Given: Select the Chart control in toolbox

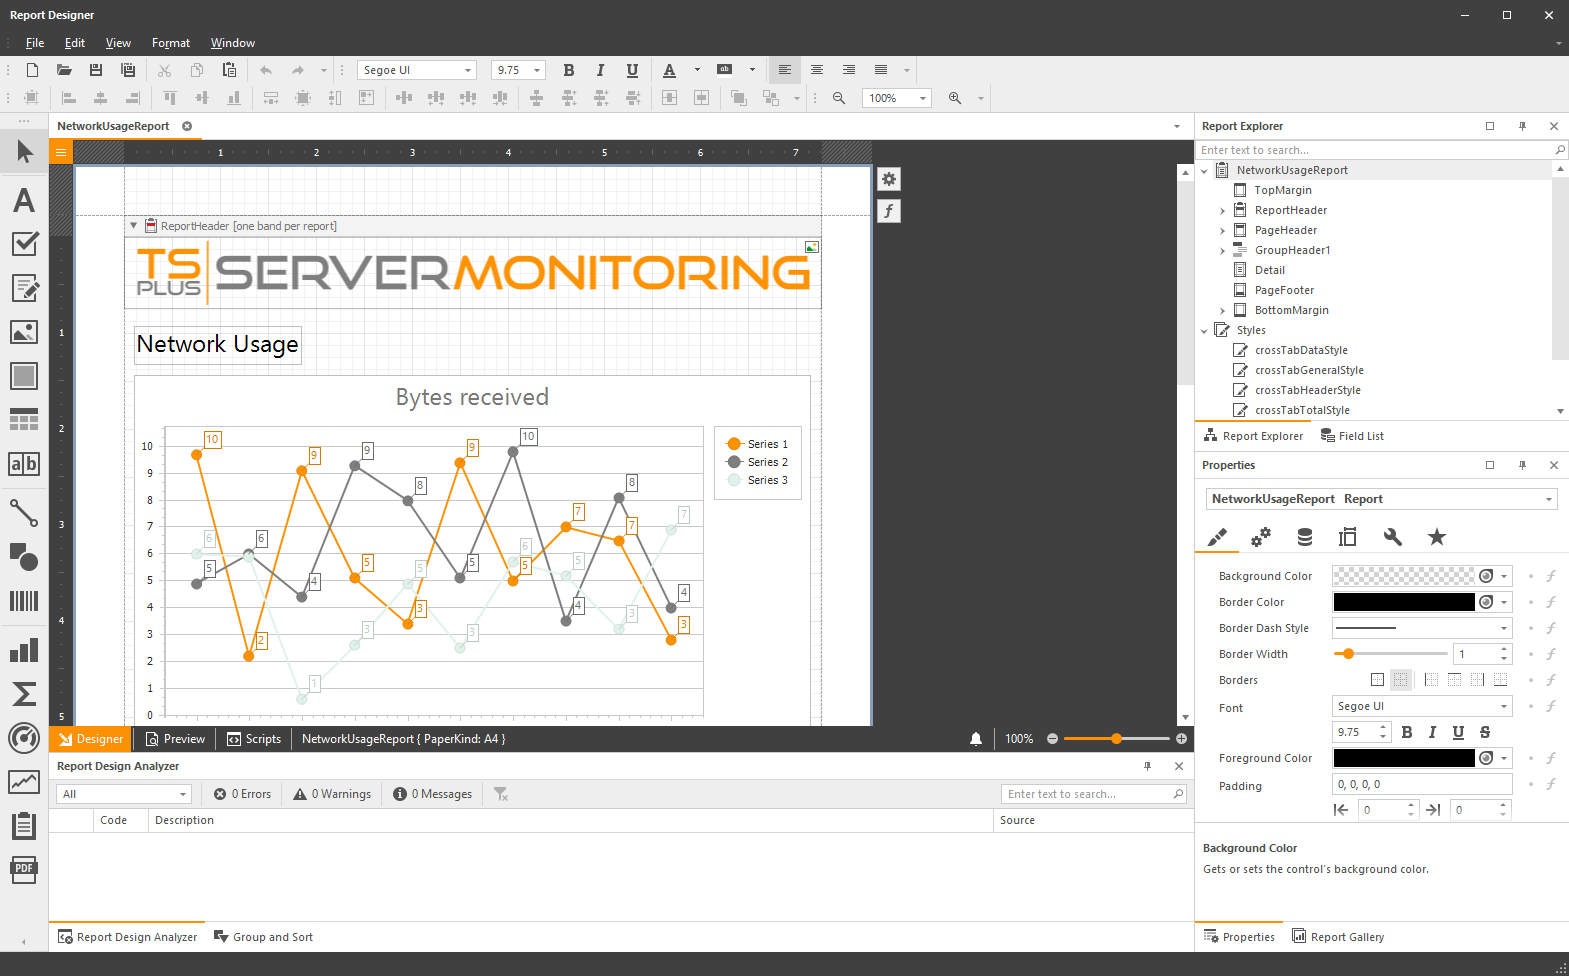Looking at the screenshot, I should pos(24,651).
